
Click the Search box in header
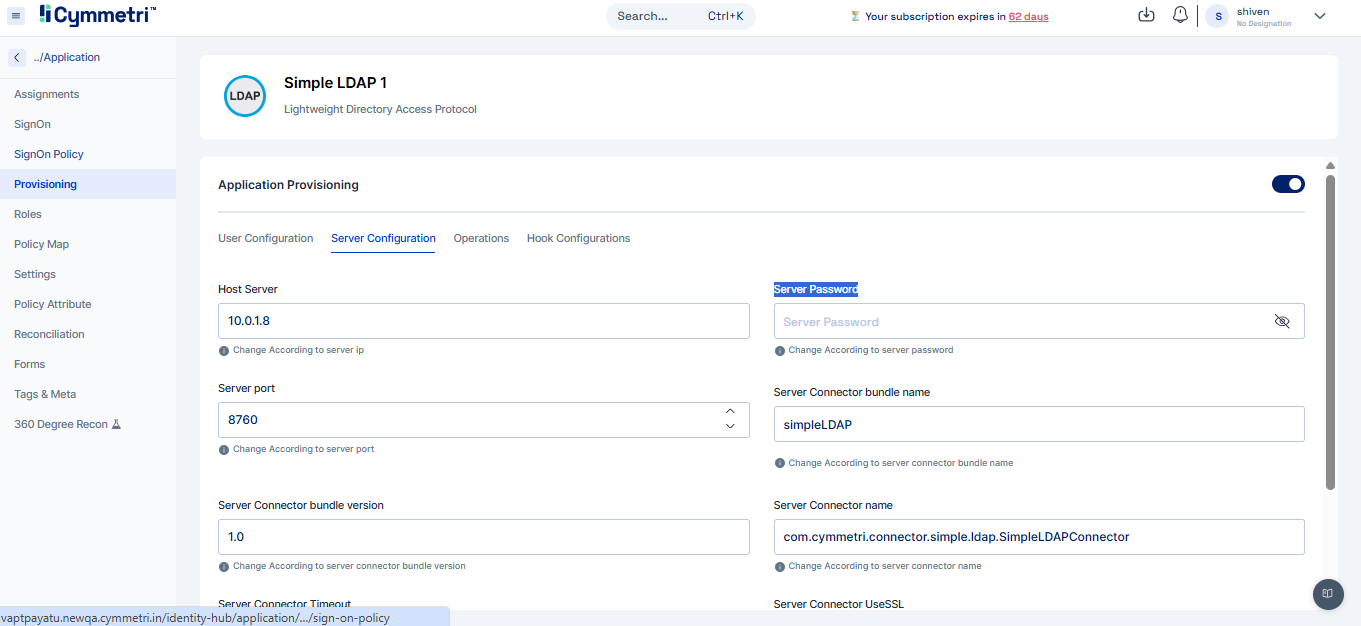(680, 16)
